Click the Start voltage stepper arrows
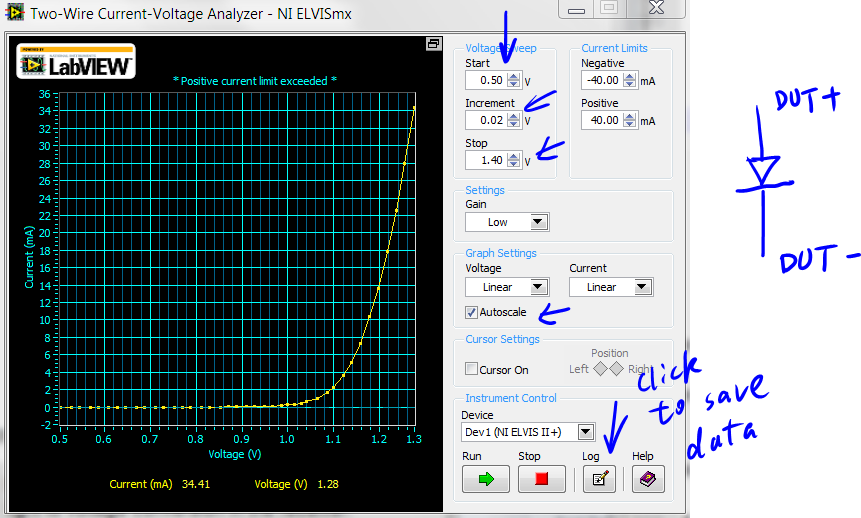This screenshot has height=518, width=861. pos(513,80)
